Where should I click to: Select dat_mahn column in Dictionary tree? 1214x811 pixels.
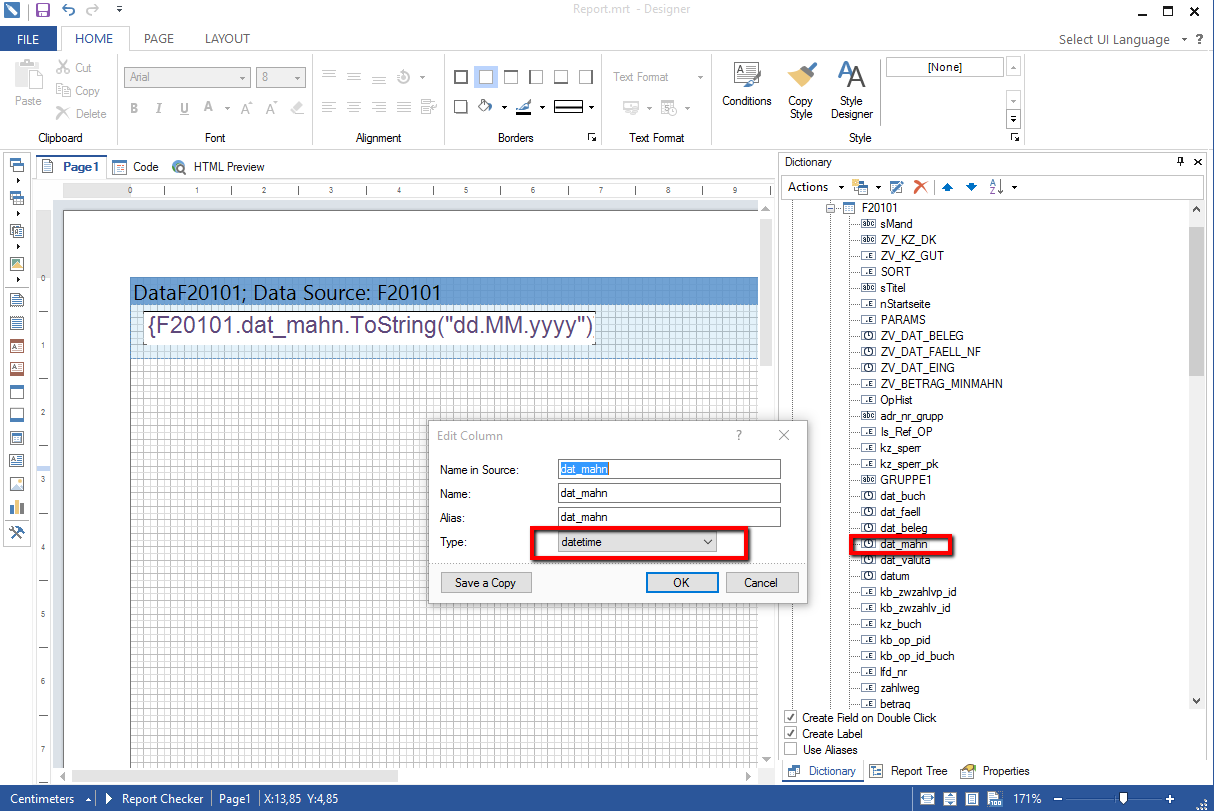[902, 544]
